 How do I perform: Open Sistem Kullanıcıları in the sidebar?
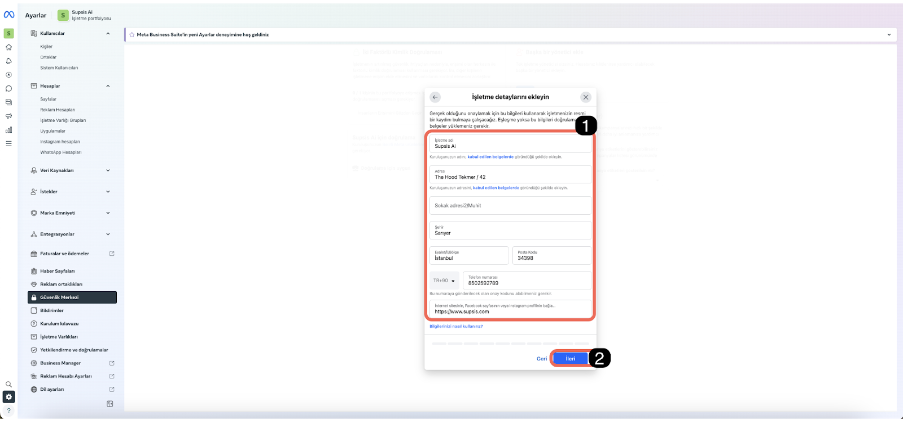click(x=59, y=68)
